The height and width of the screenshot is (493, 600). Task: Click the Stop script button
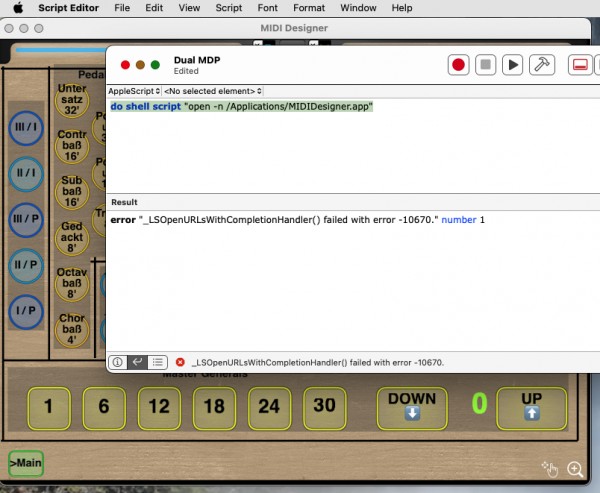point(486,65)
